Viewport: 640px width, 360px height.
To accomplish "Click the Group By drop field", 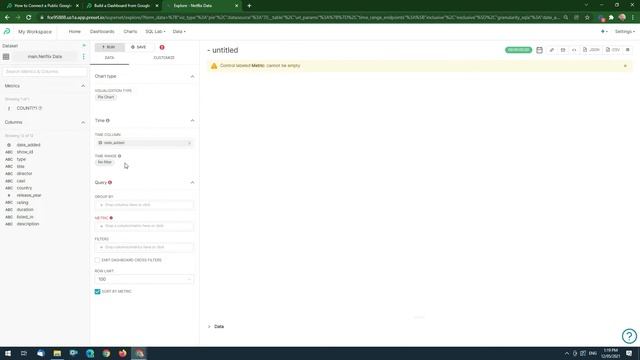I will coord(144,205).
